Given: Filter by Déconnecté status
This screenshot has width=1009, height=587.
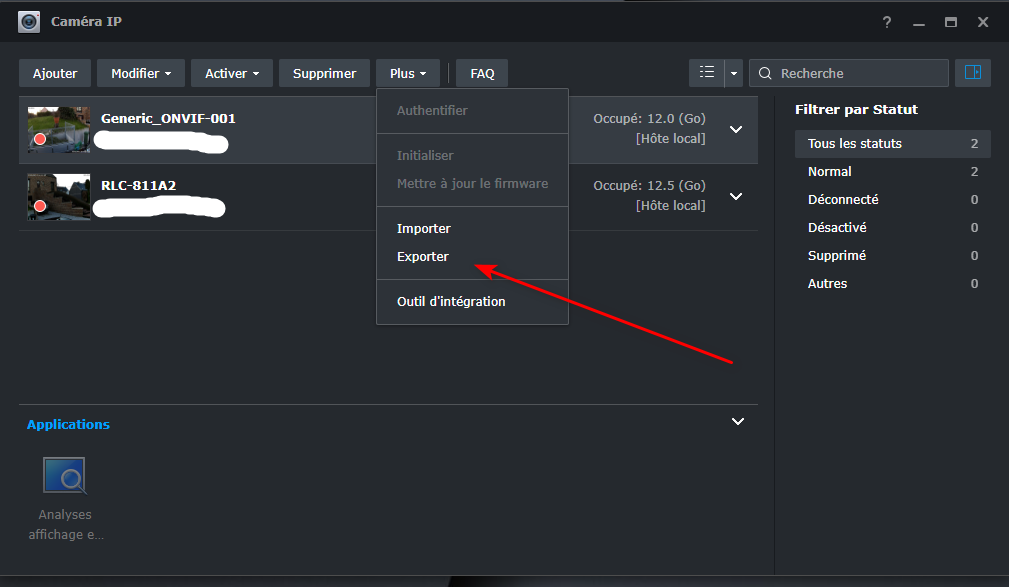Looking at the screenshot, I should [843, 200].
